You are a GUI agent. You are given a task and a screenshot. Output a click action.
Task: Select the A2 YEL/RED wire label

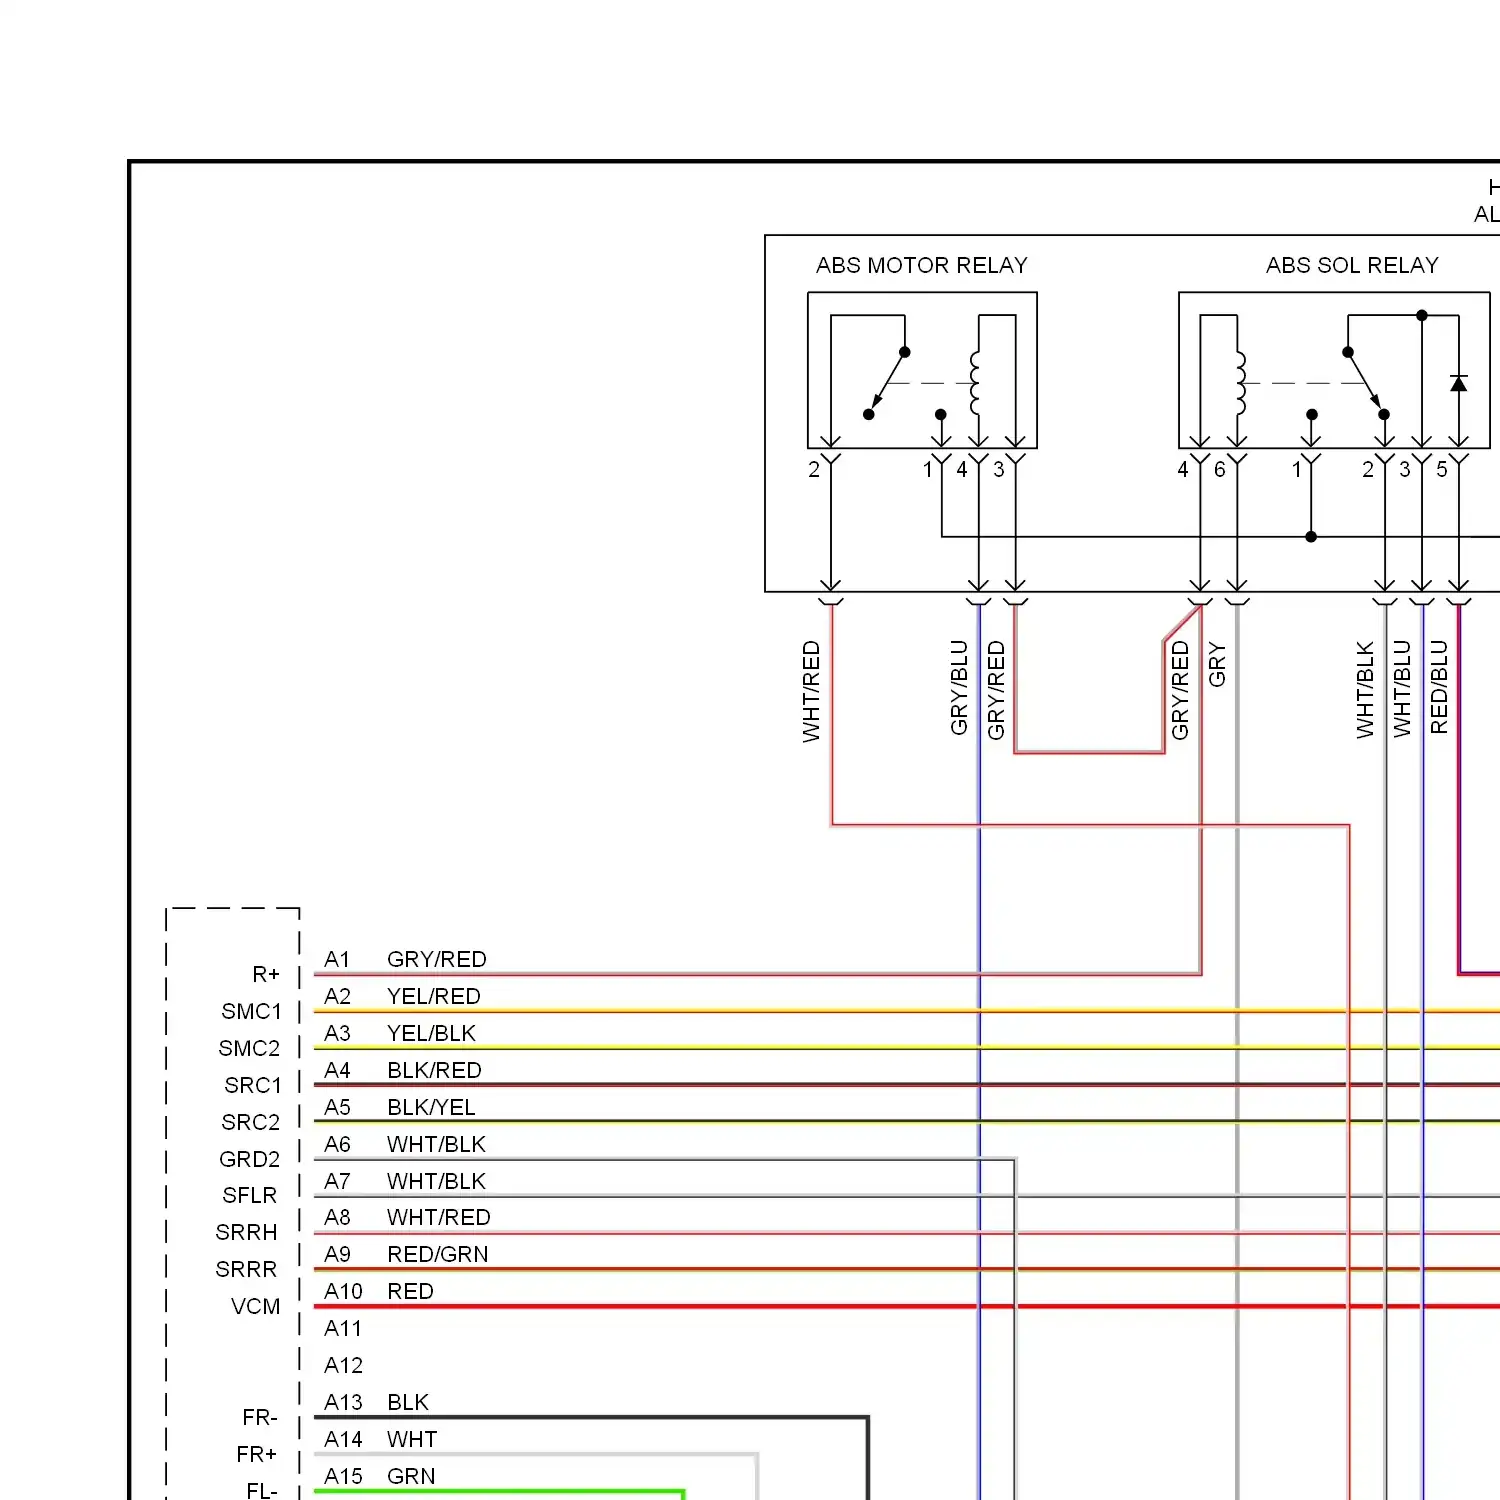pos(402,996)
